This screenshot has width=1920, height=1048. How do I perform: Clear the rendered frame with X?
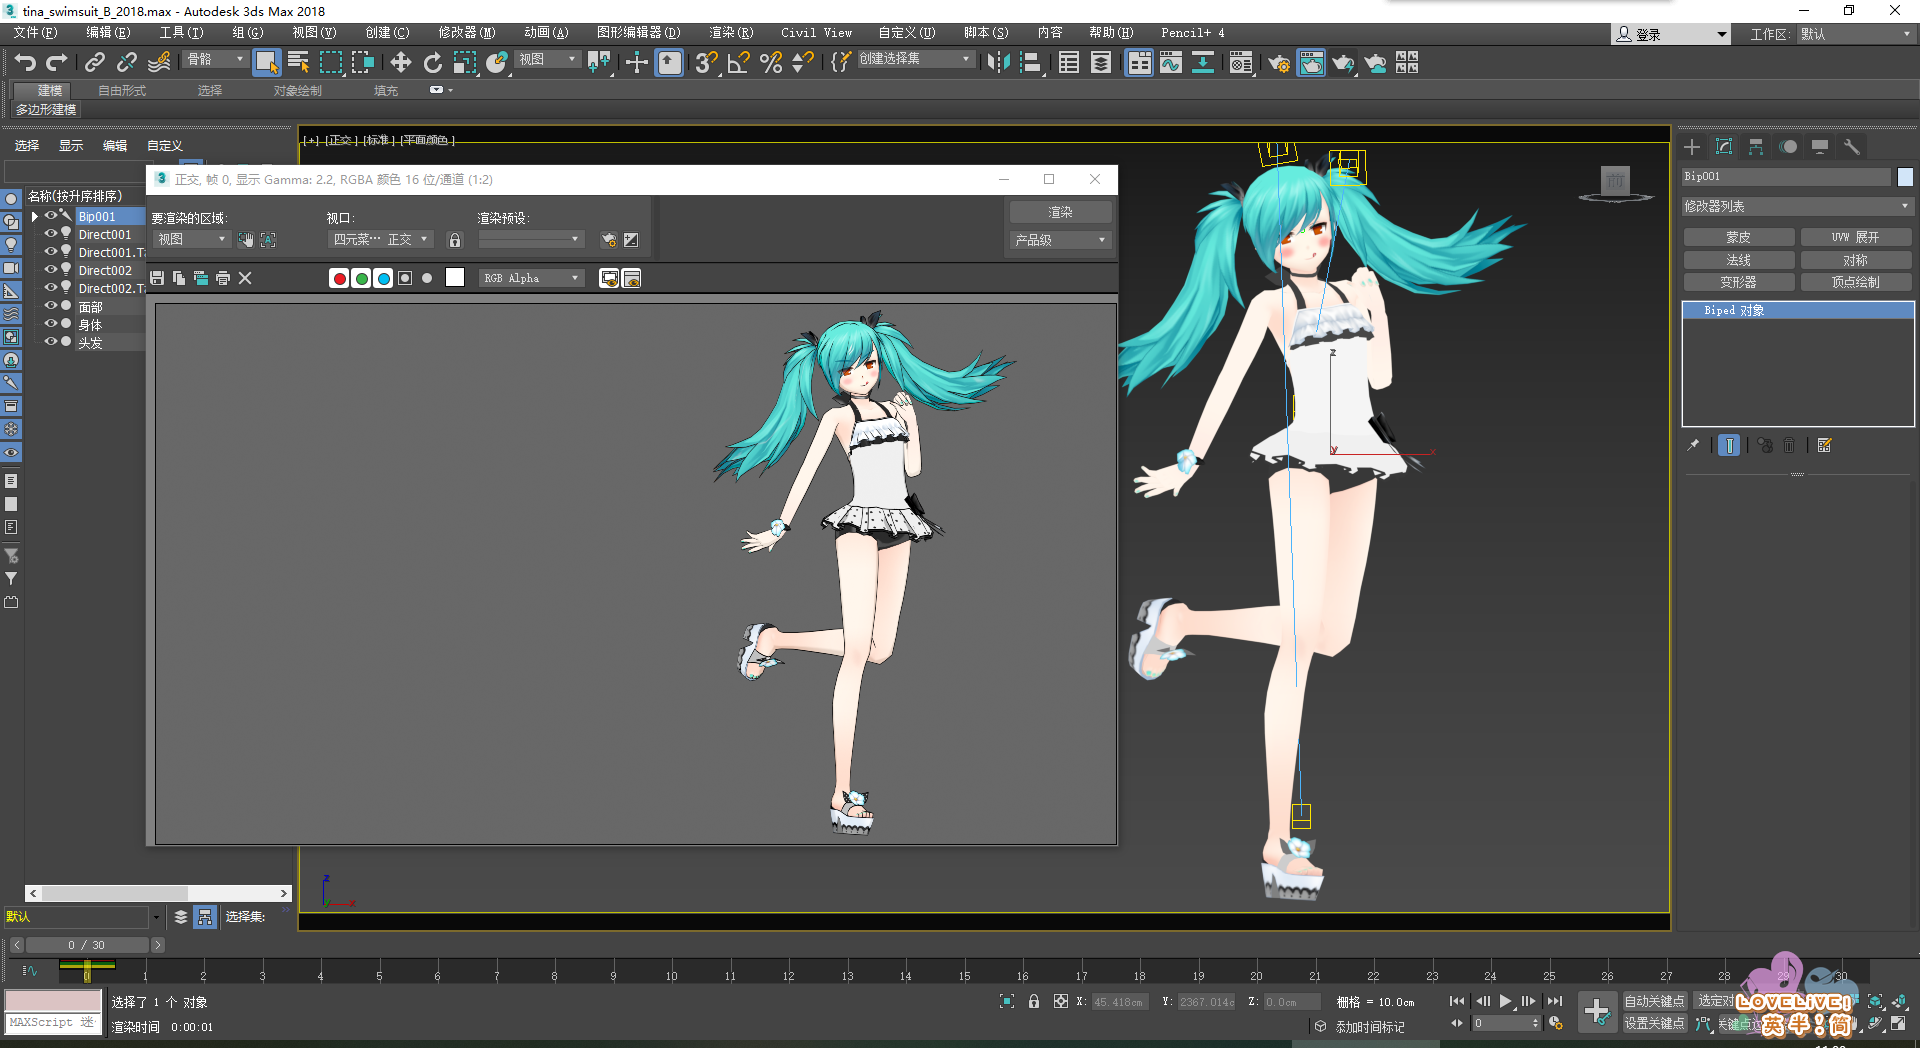click(x=245, y=278)
